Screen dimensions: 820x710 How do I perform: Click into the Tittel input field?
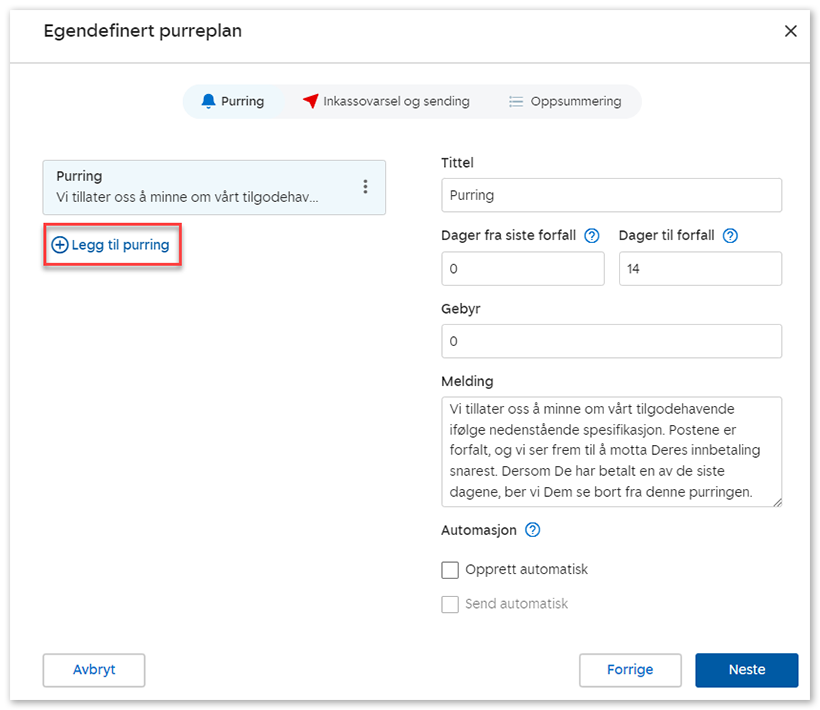(x=611, y=195)
